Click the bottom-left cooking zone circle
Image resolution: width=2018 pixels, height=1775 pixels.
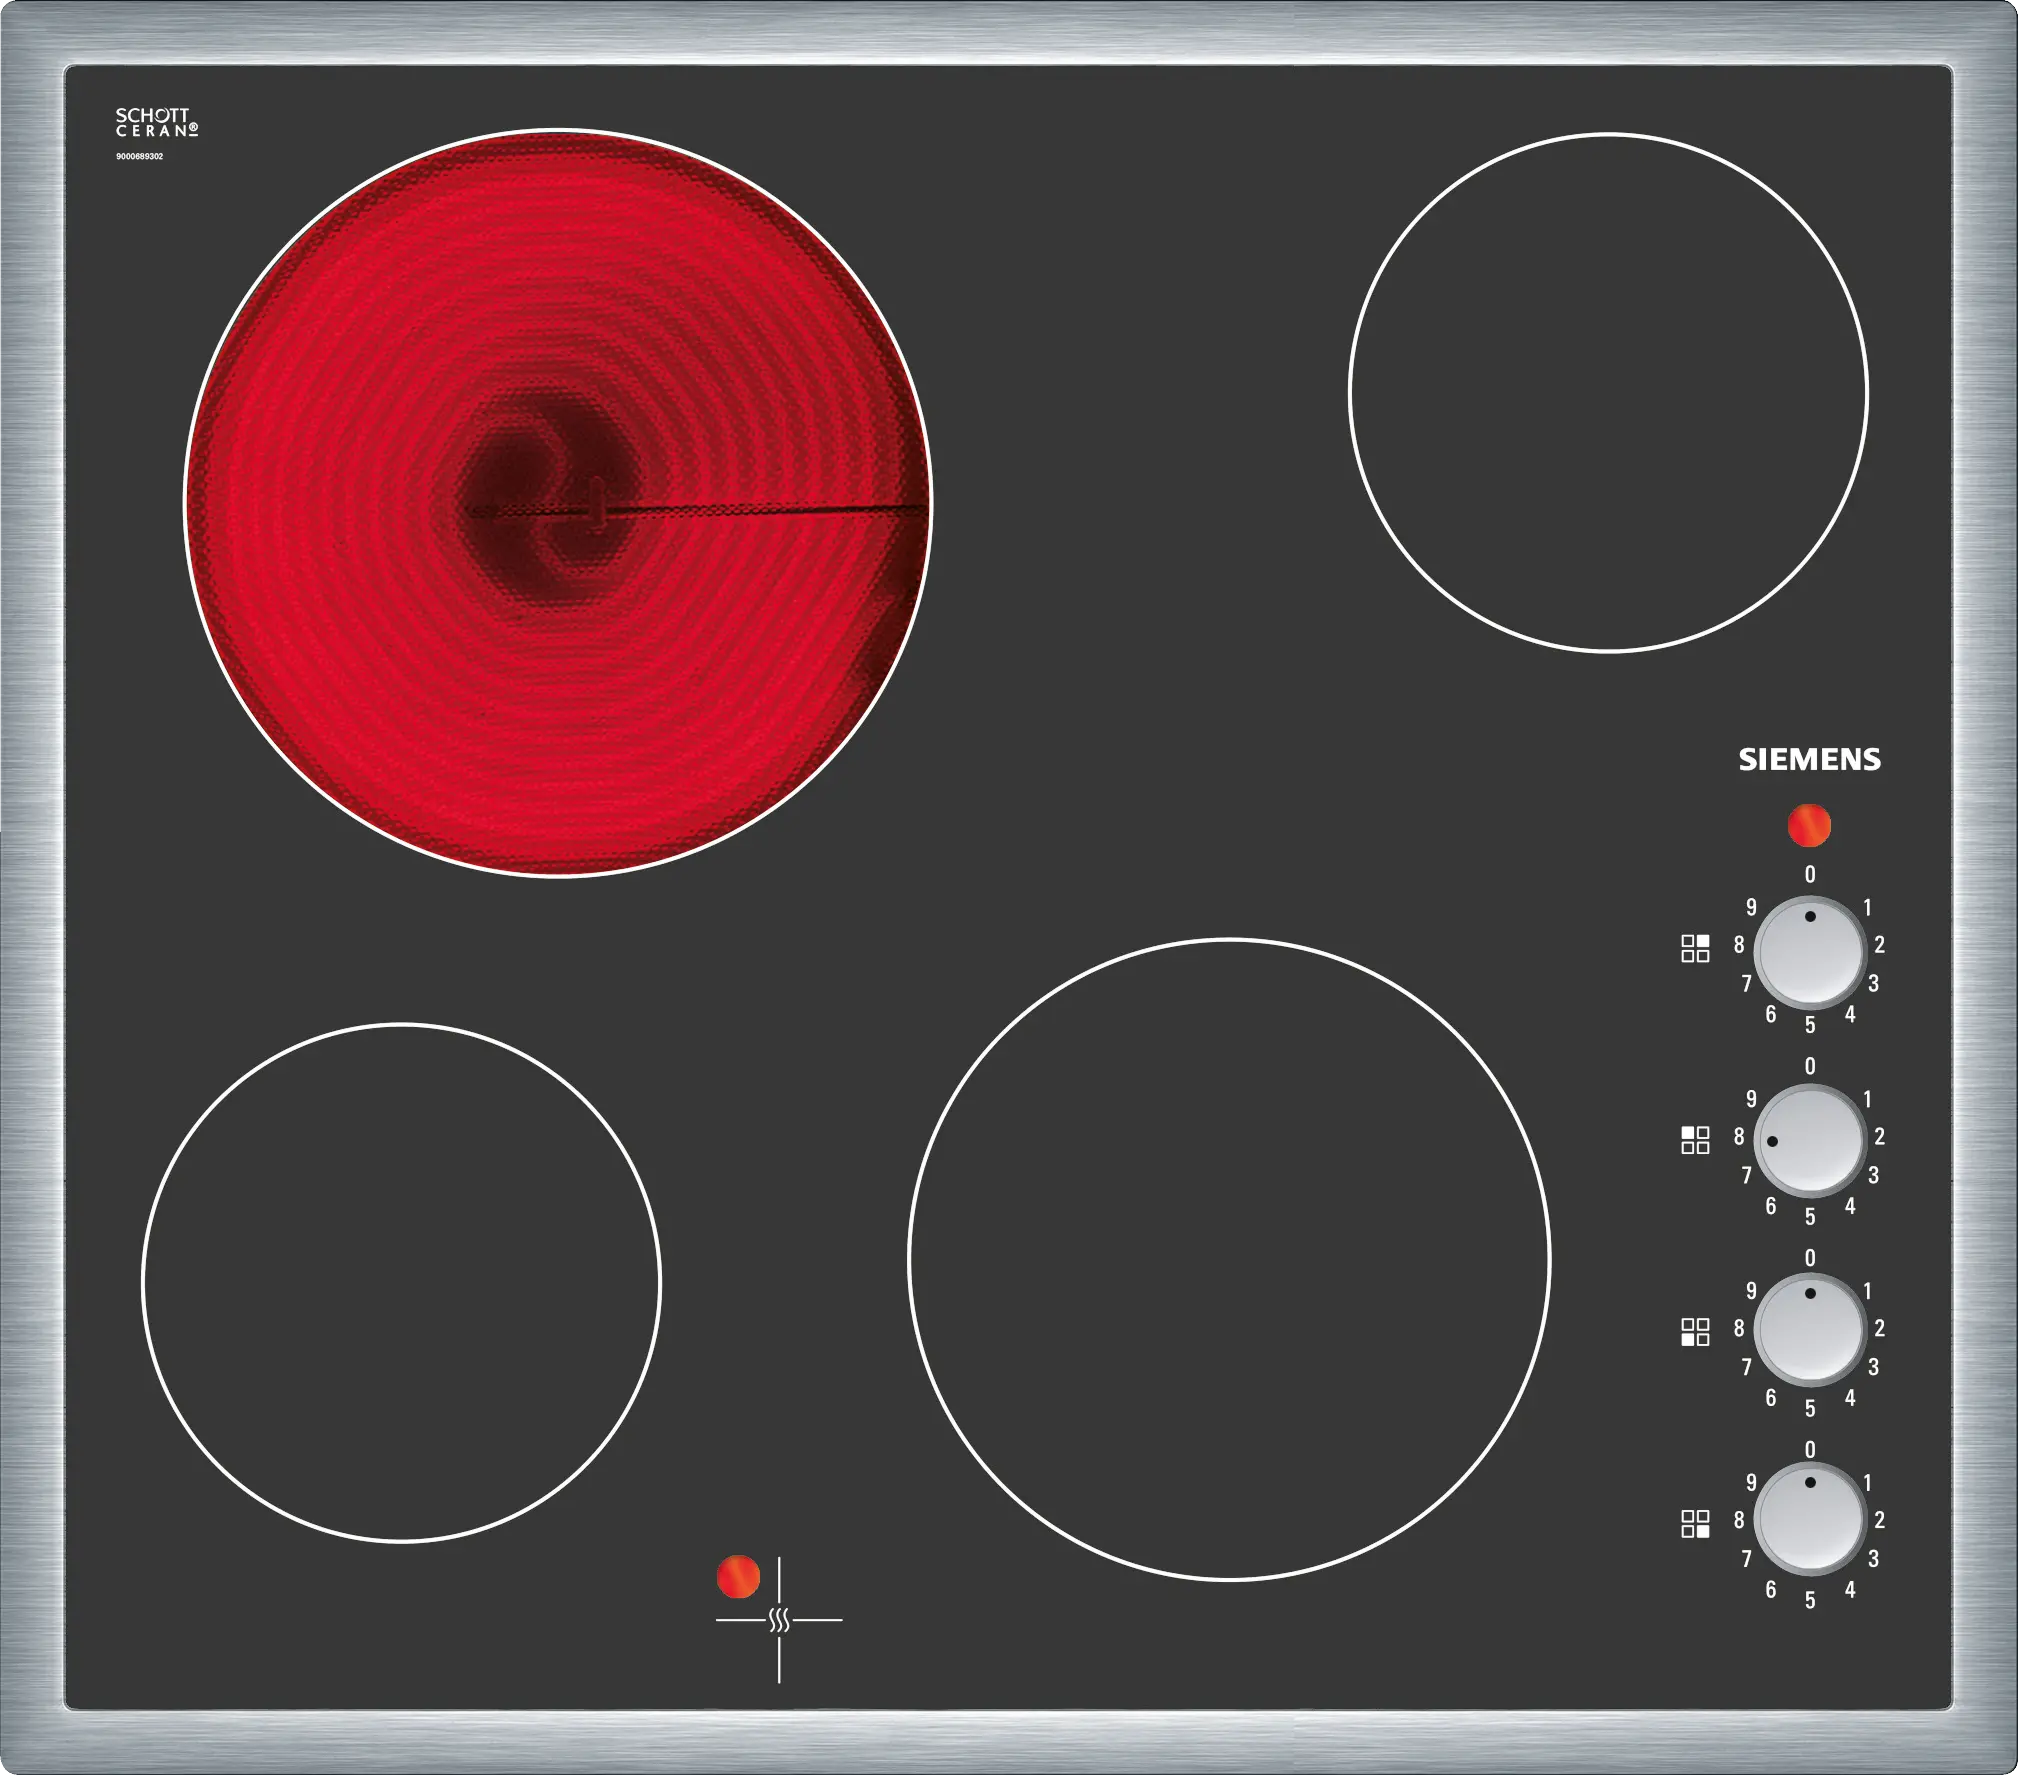click(401, 1283)
